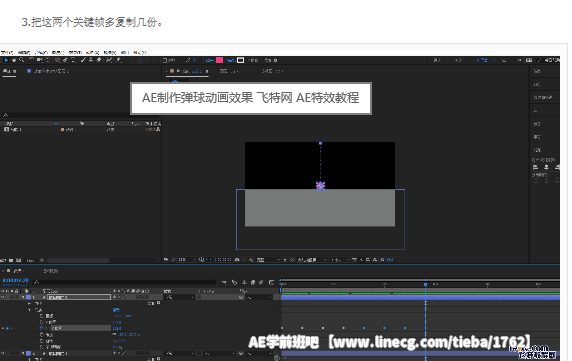Open the Layer menu
The width and height of the screenshot is (572, 361).
point(58,53)
